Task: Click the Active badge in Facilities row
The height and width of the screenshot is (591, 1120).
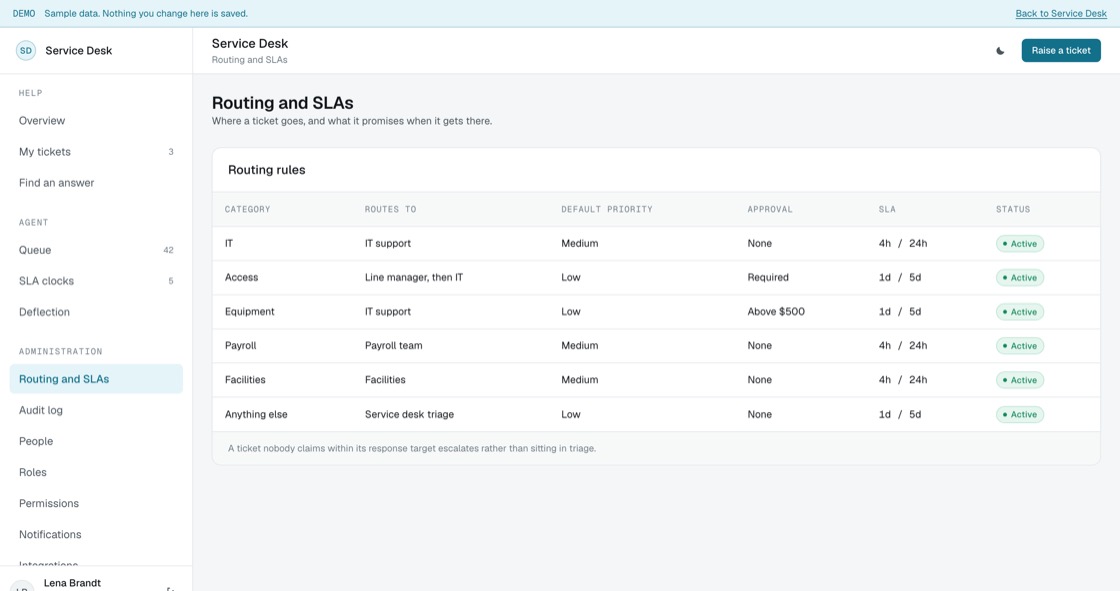Action: [x=1020, y=380]
